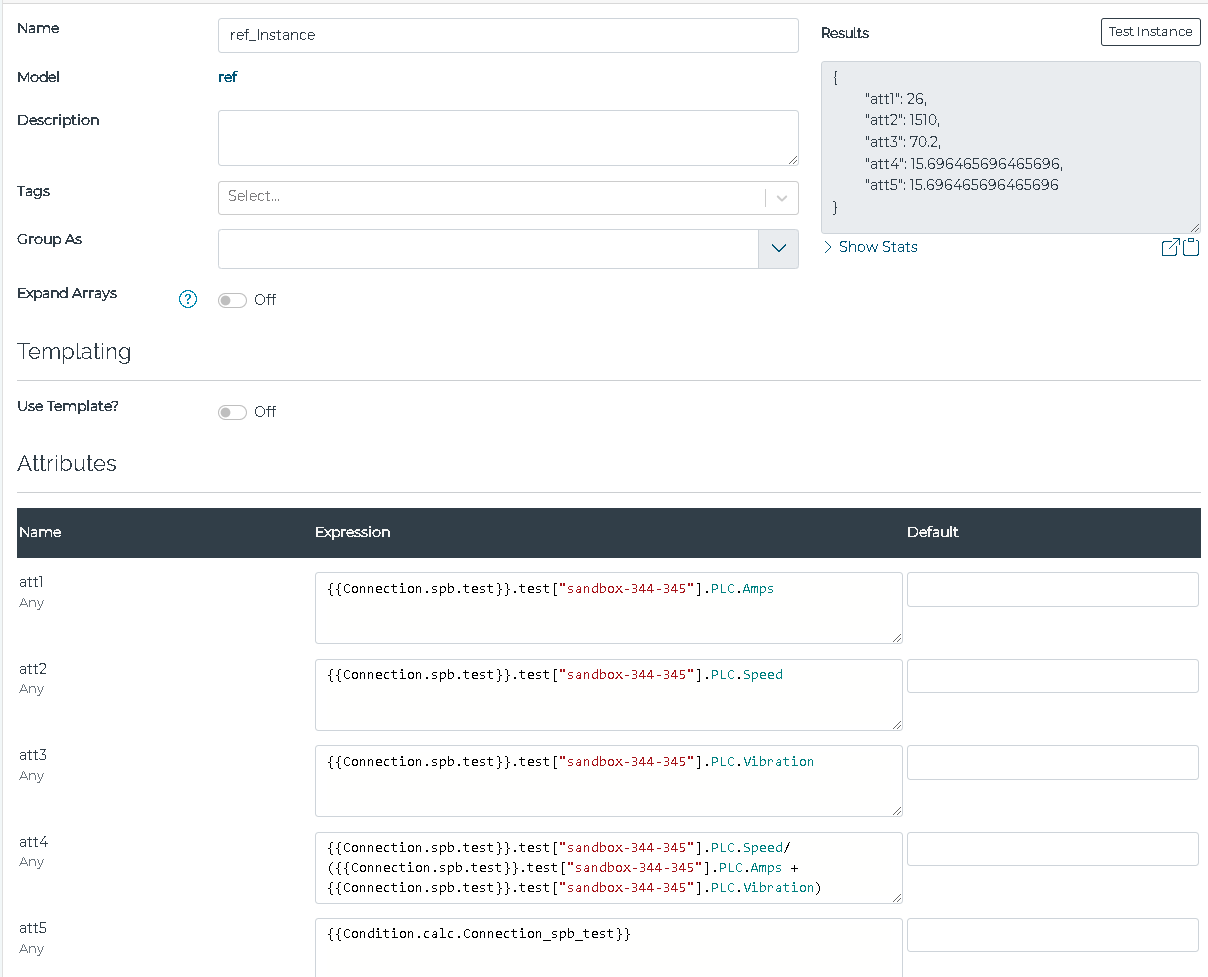Edit the att1 Amps expression box
Image resolution: width=1208 pixels, height=977 pixels.
608,608
